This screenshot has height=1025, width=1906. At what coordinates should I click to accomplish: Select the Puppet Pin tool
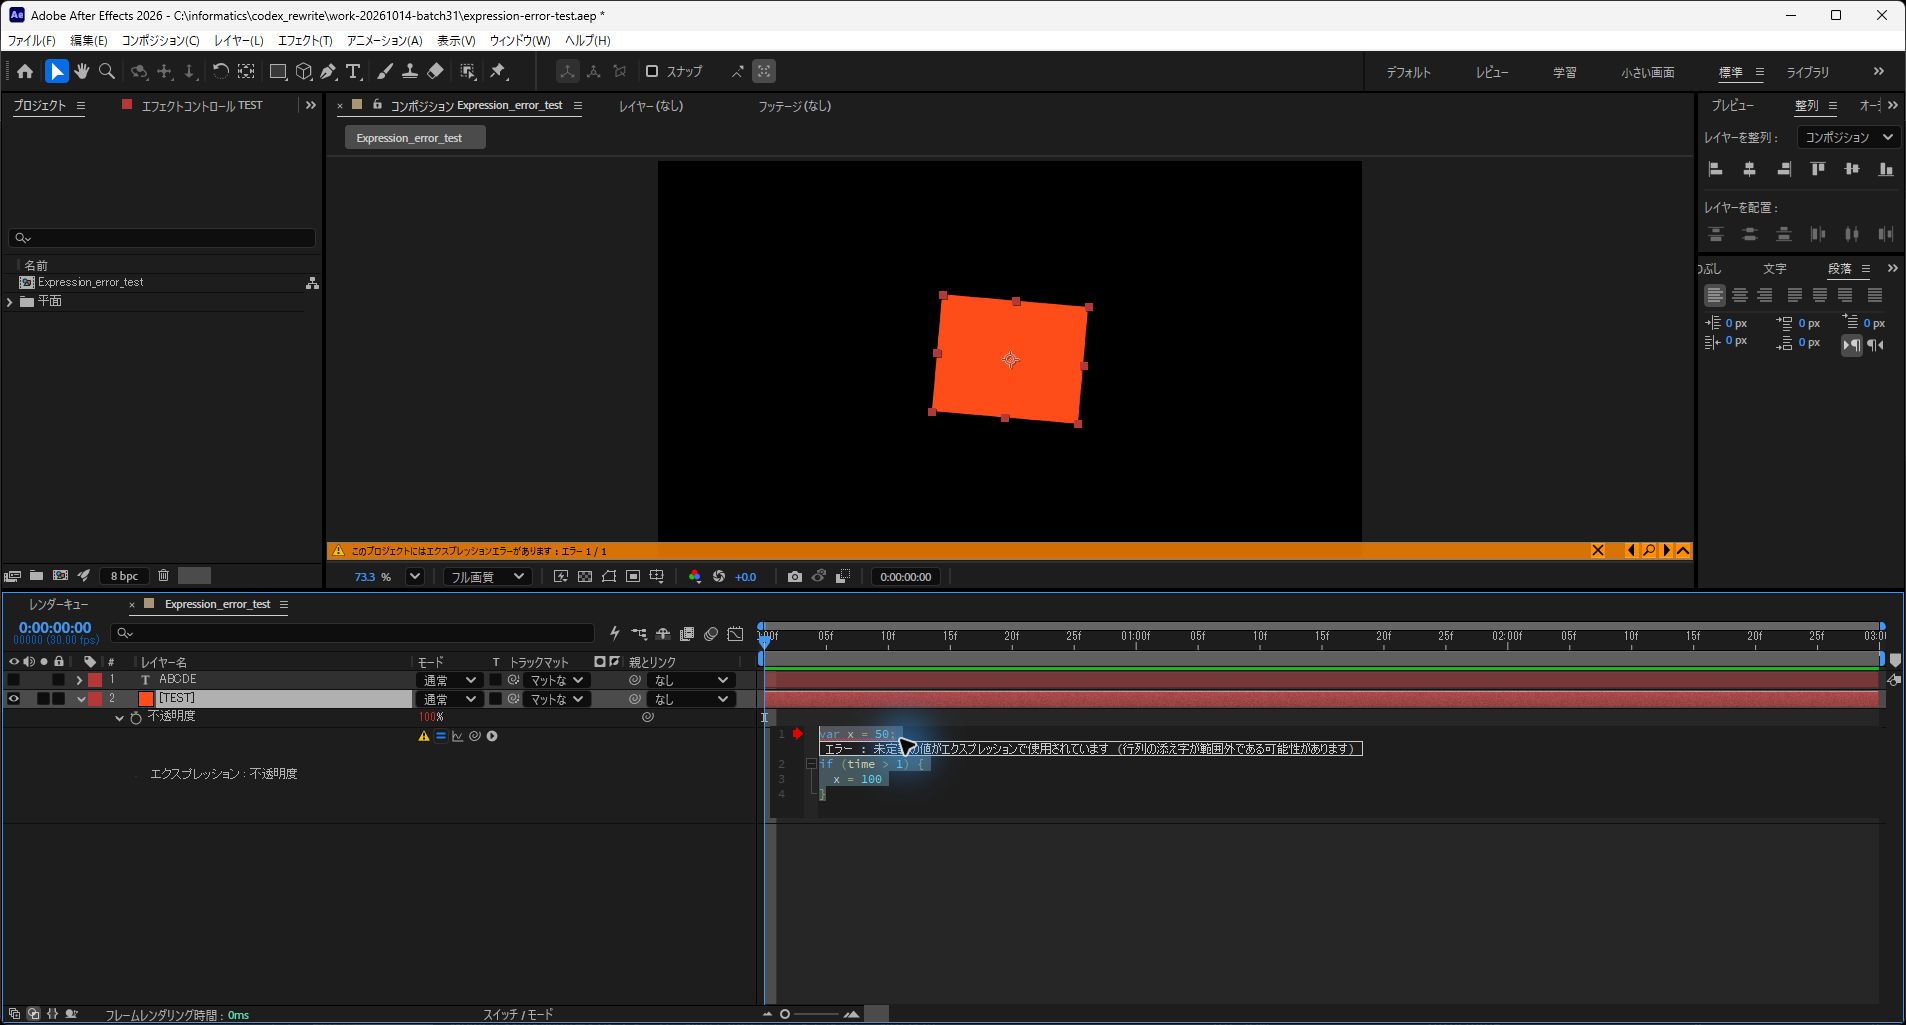(x=498, y=71)
